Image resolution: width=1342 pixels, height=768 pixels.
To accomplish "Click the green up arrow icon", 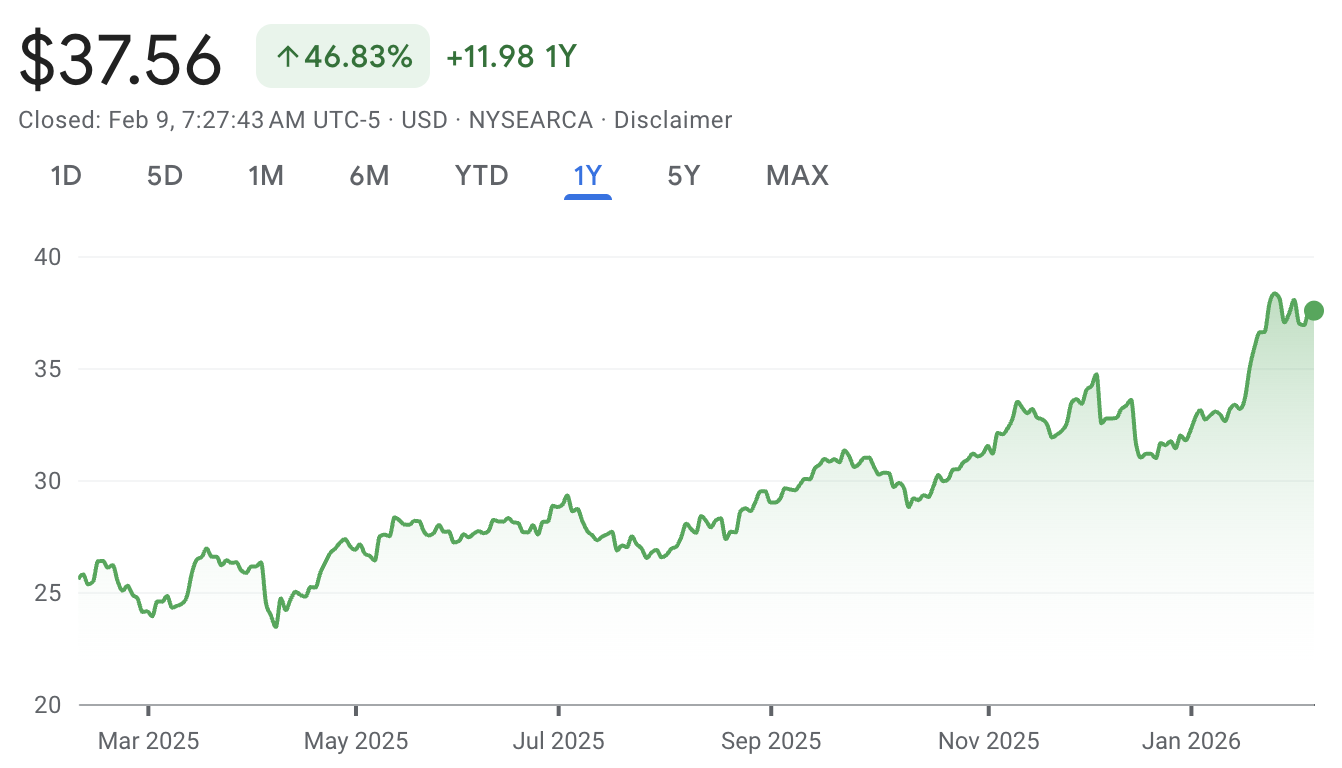I will [287, 57].
